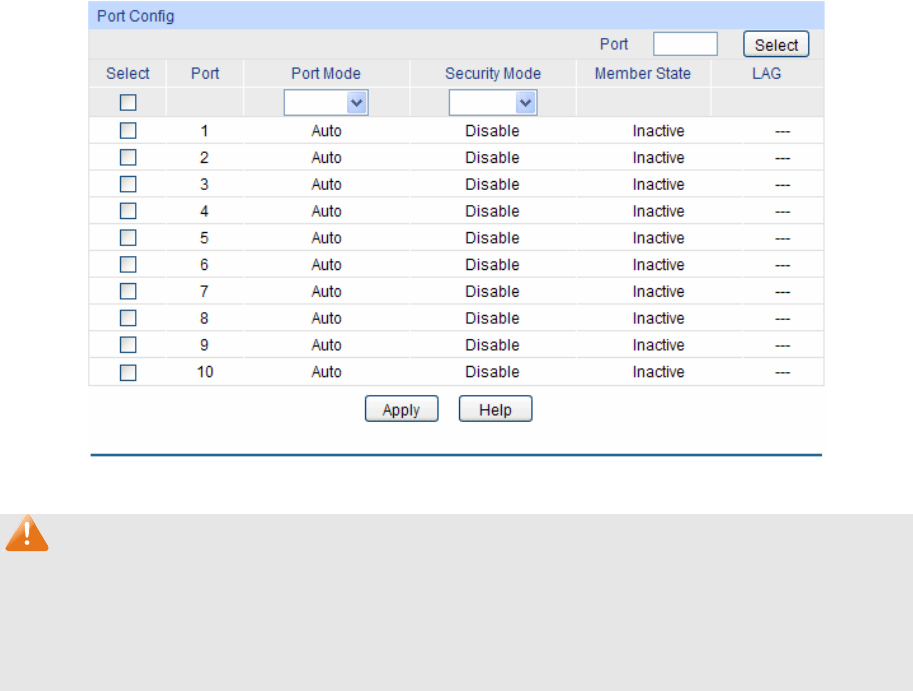The width and height of the screenshot is (913, 691).
Task: Tick the select-all checkbox in header row
Action: coord(128,102)
